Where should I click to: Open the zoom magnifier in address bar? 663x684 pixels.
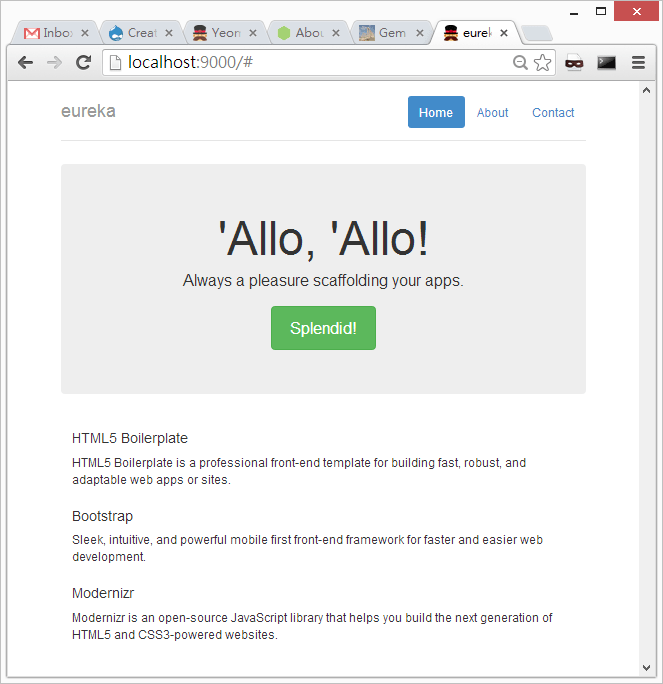point(520,63)
